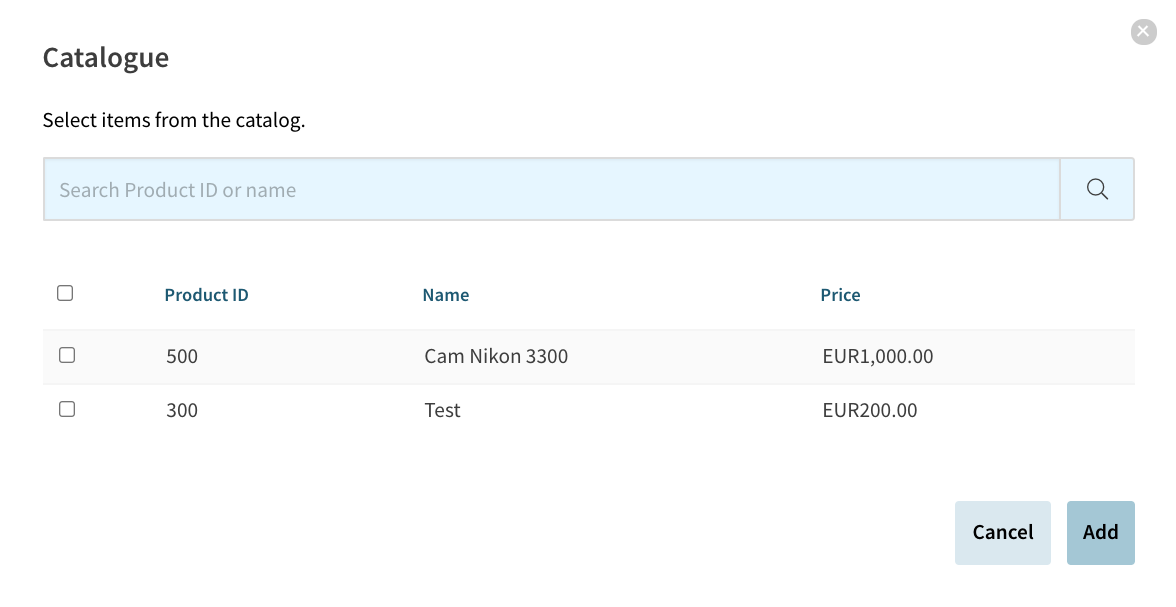Screen dimensions: 1176x607
Task: Check the box for product 300
Action: coord(67,409)
